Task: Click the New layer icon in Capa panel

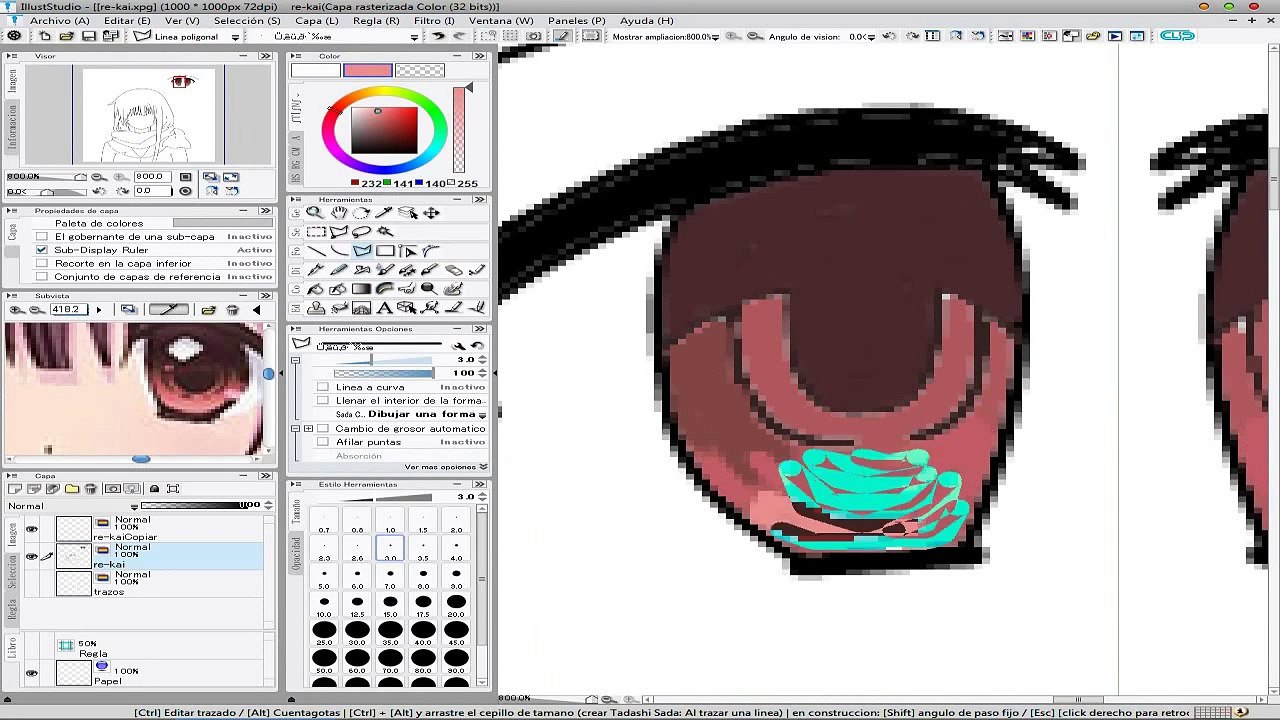Action: pyautogui.click(x=15, y=488)
